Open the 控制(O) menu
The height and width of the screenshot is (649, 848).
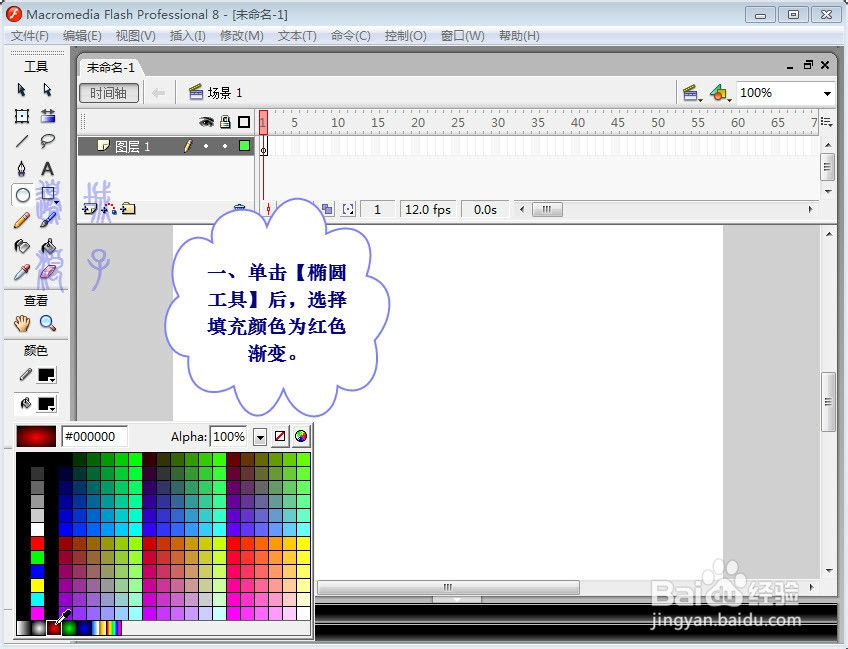(406, 36)
